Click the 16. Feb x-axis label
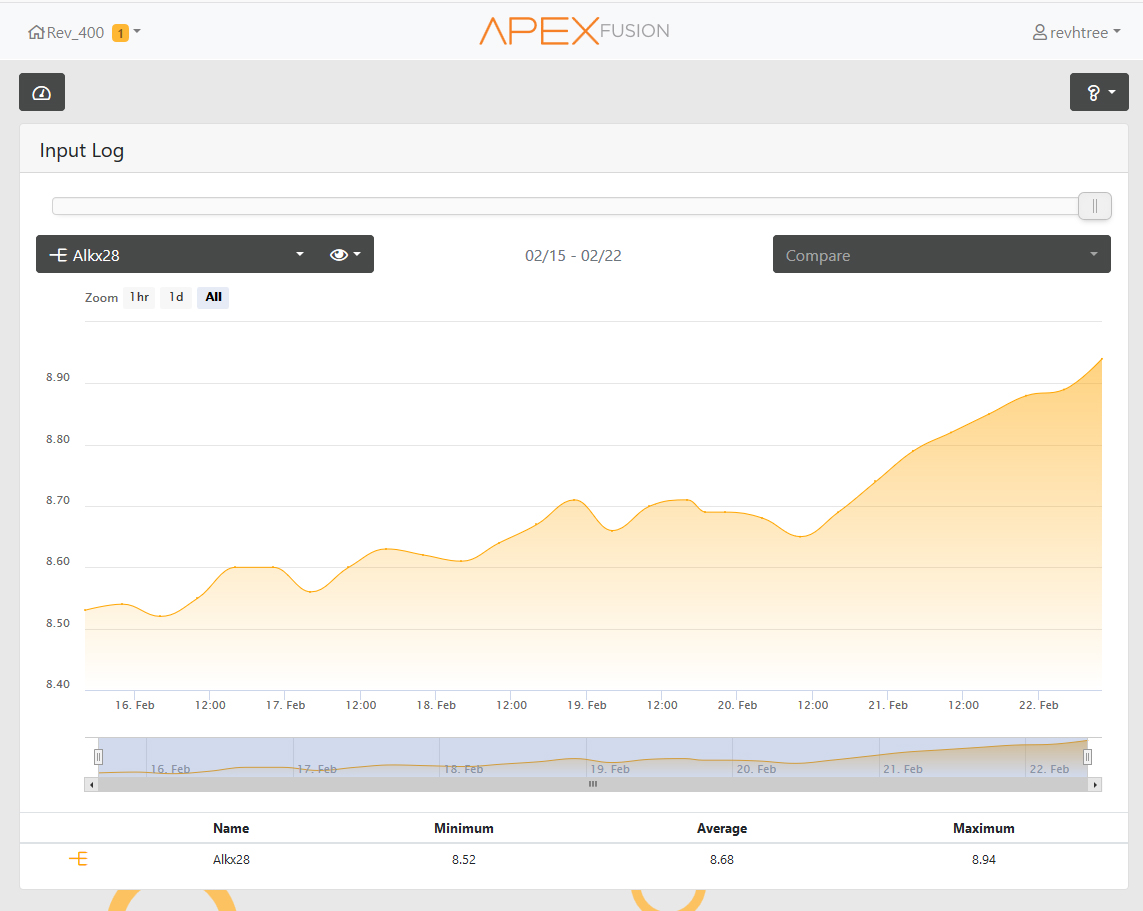 click(x=135, y=705)
